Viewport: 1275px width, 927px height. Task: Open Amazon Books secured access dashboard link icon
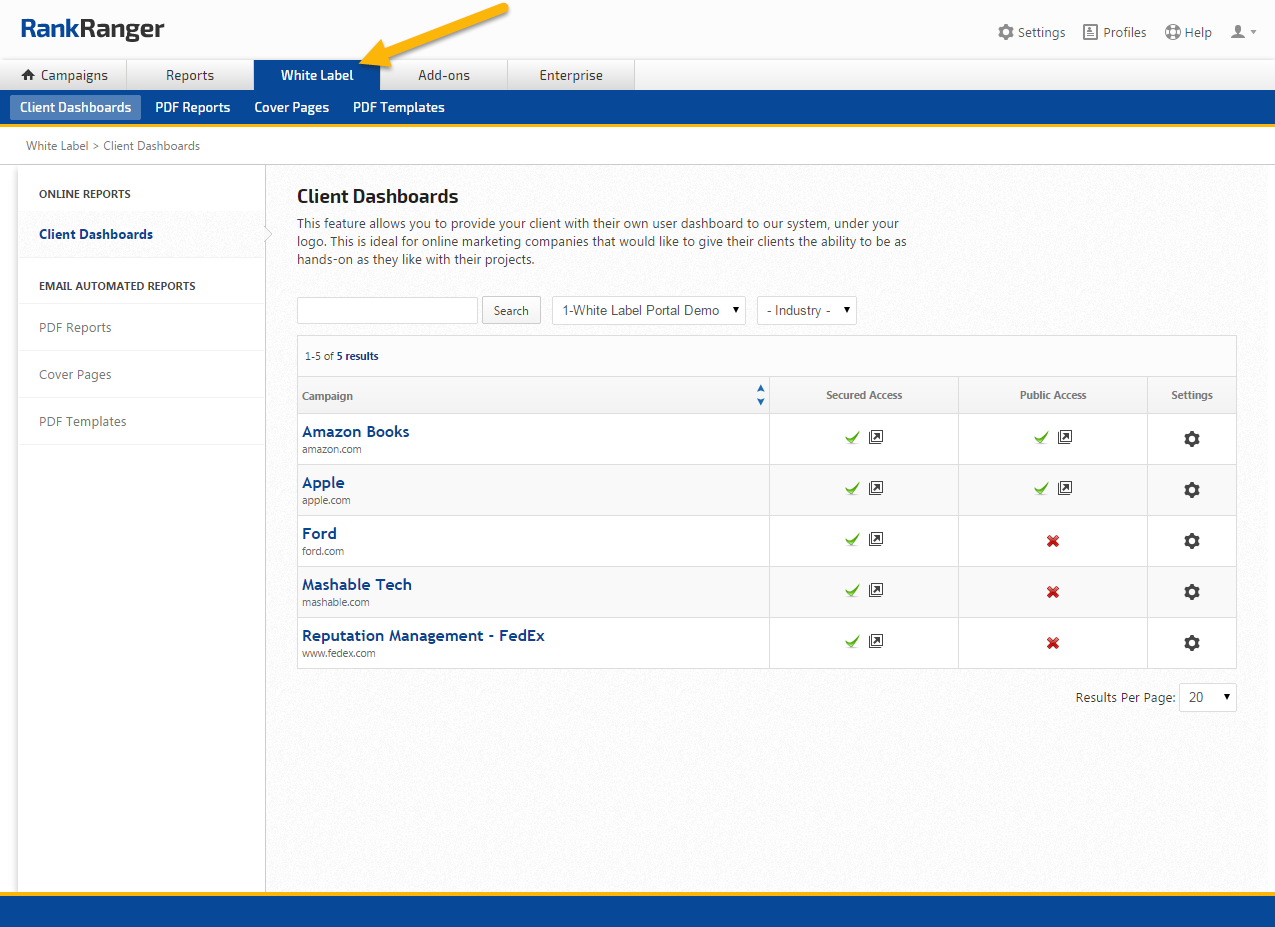tap(876, 437)
